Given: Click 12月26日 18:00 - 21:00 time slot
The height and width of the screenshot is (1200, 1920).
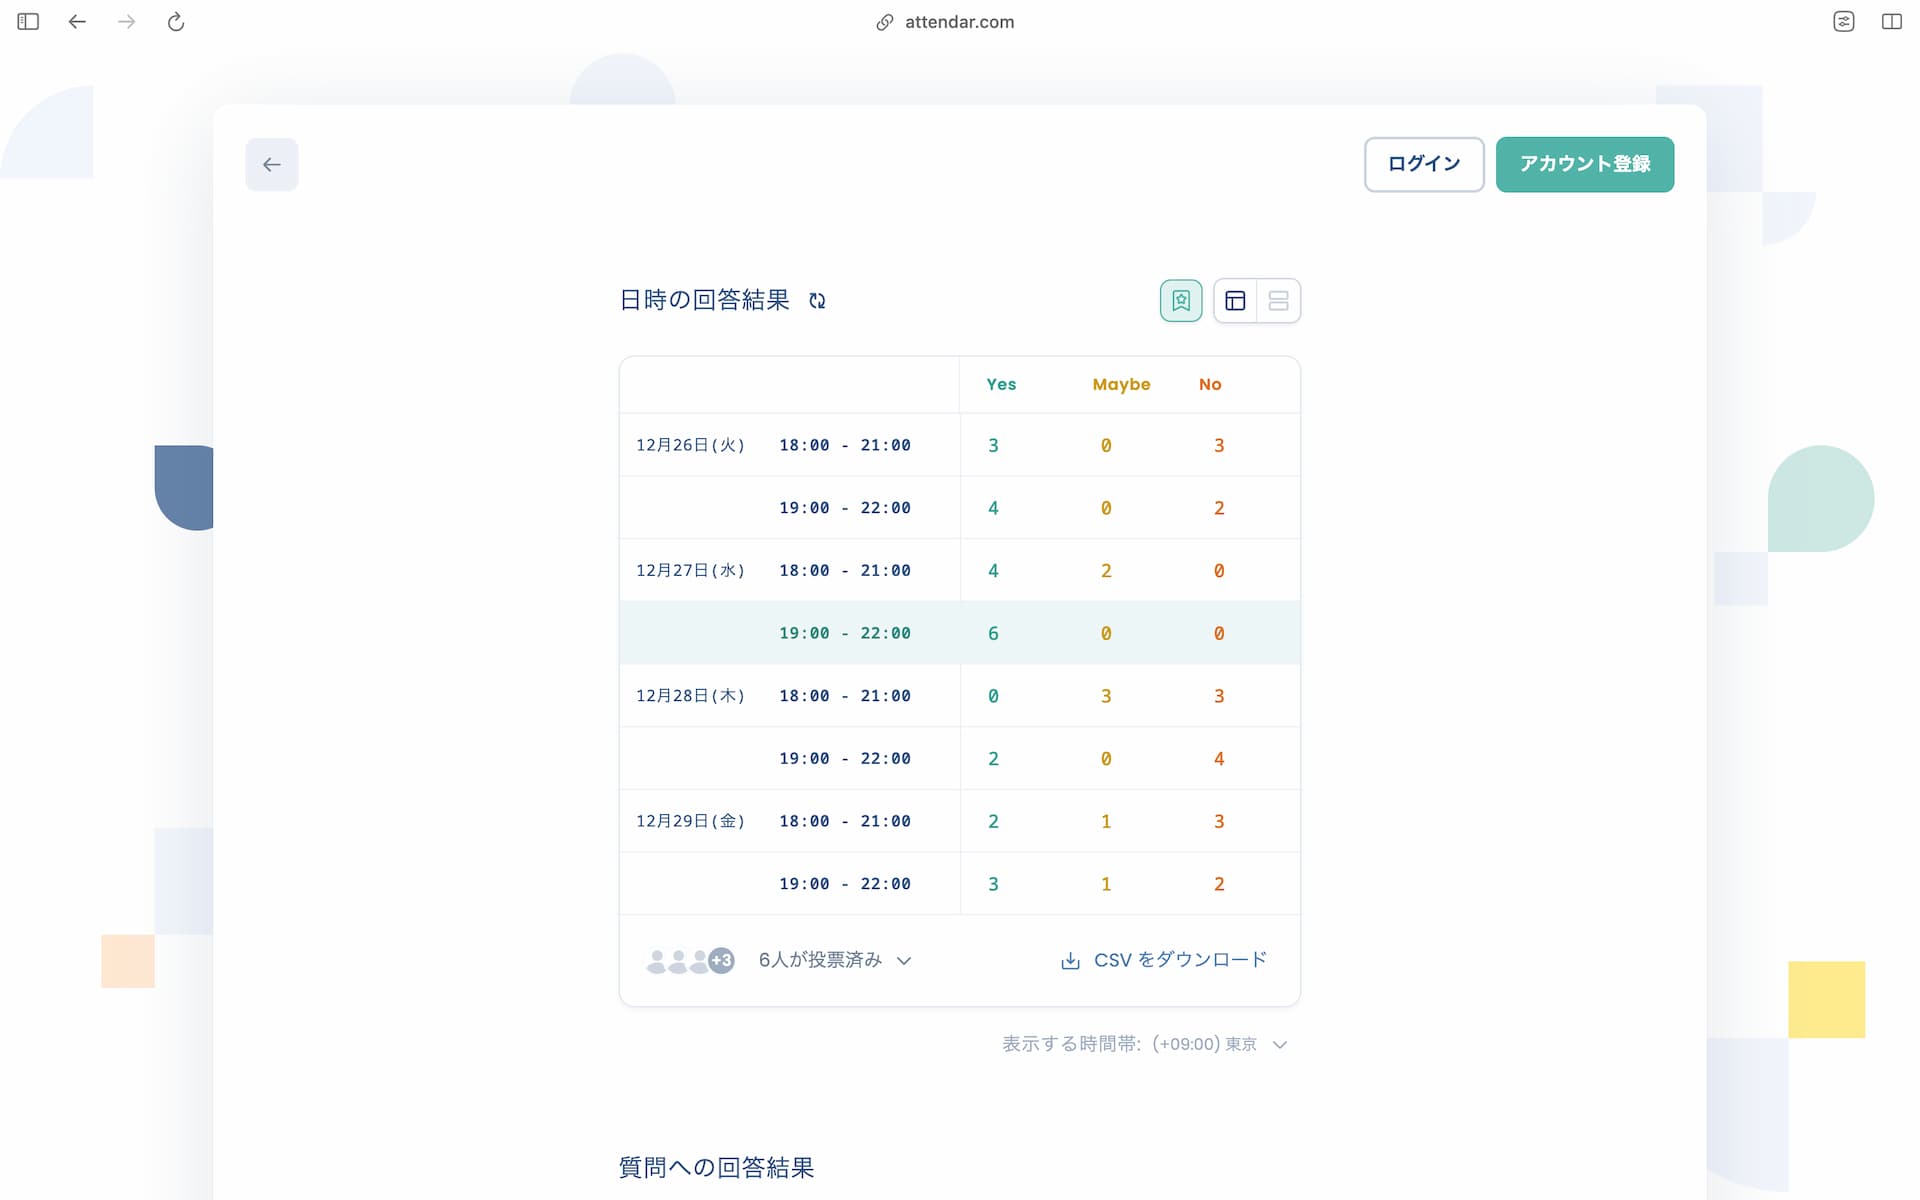Looking at the screenshot, I should tap(845, 446).
